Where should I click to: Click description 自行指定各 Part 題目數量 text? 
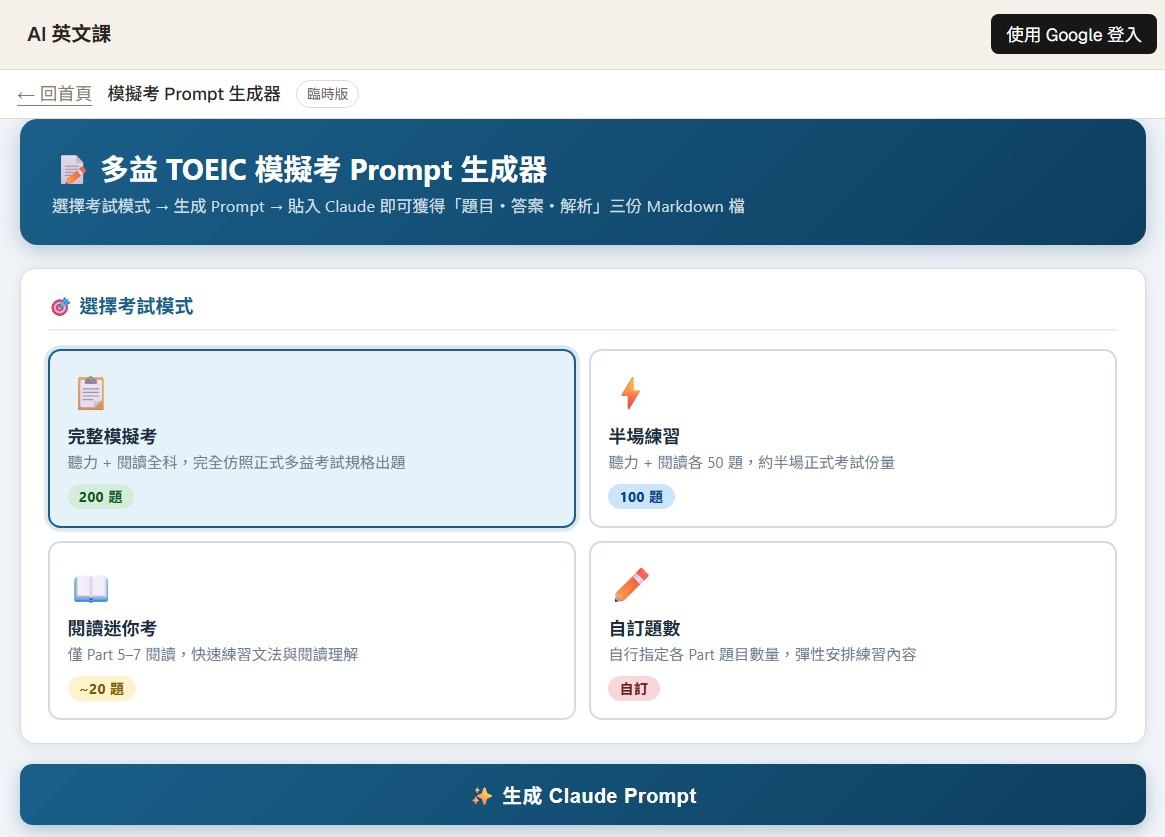tap(762, 654)
